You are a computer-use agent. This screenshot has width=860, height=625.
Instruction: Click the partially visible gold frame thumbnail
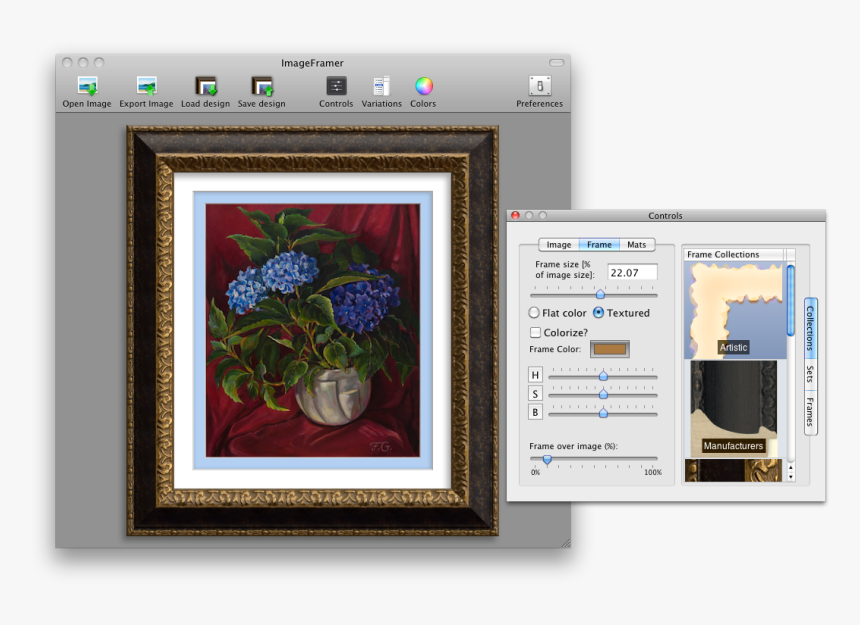click(x=734, y=470)
